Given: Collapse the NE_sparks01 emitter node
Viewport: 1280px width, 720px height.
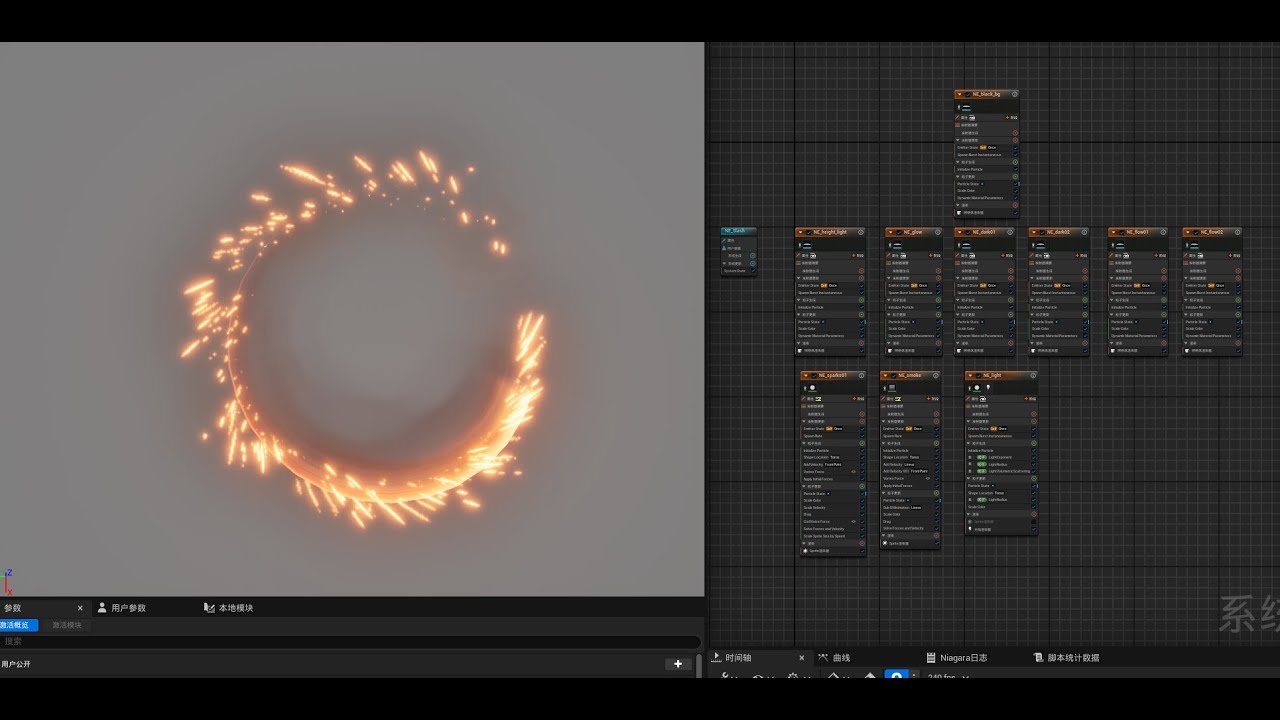Looking at the screenshot, I should (806, 375).
